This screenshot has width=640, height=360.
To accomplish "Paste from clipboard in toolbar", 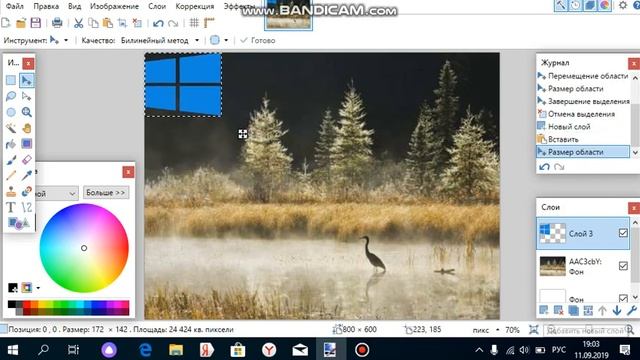I will [x=108, y=23].
